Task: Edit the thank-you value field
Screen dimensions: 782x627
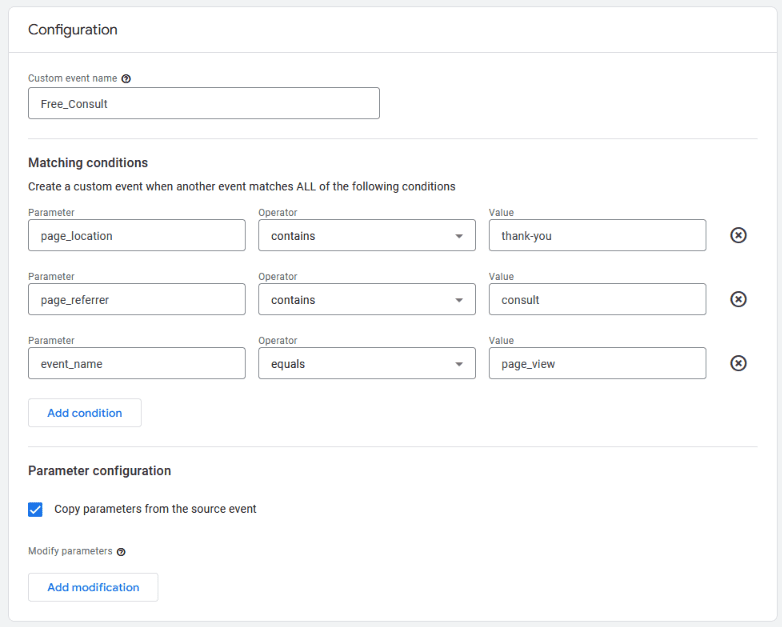Action: click(597, 235)
